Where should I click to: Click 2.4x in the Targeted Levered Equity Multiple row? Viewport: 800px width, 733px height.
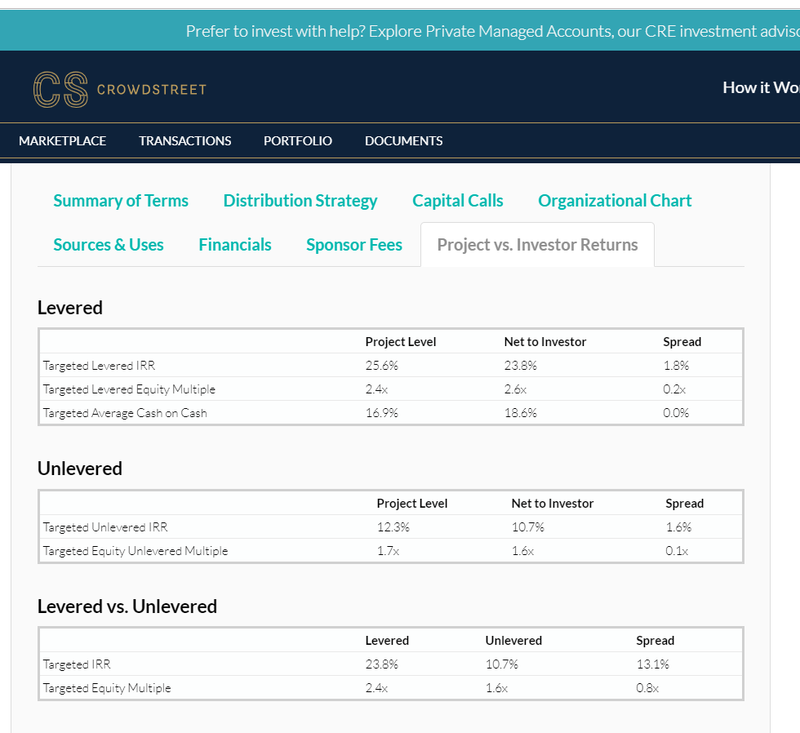[x=377, y=389]
